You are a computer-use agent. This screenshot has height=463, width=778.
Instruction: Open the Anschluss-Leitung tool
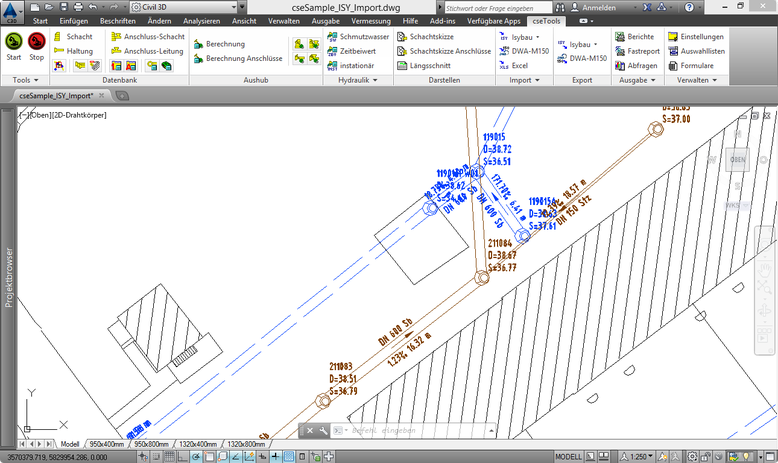147,51
